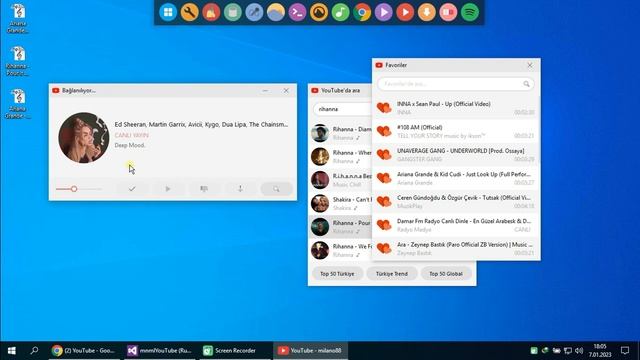Select the Rihanna - Pour search result
Image resolution: width=640 pixels, height=360 pixels.
pyautogui.click(x=340, y=227)
